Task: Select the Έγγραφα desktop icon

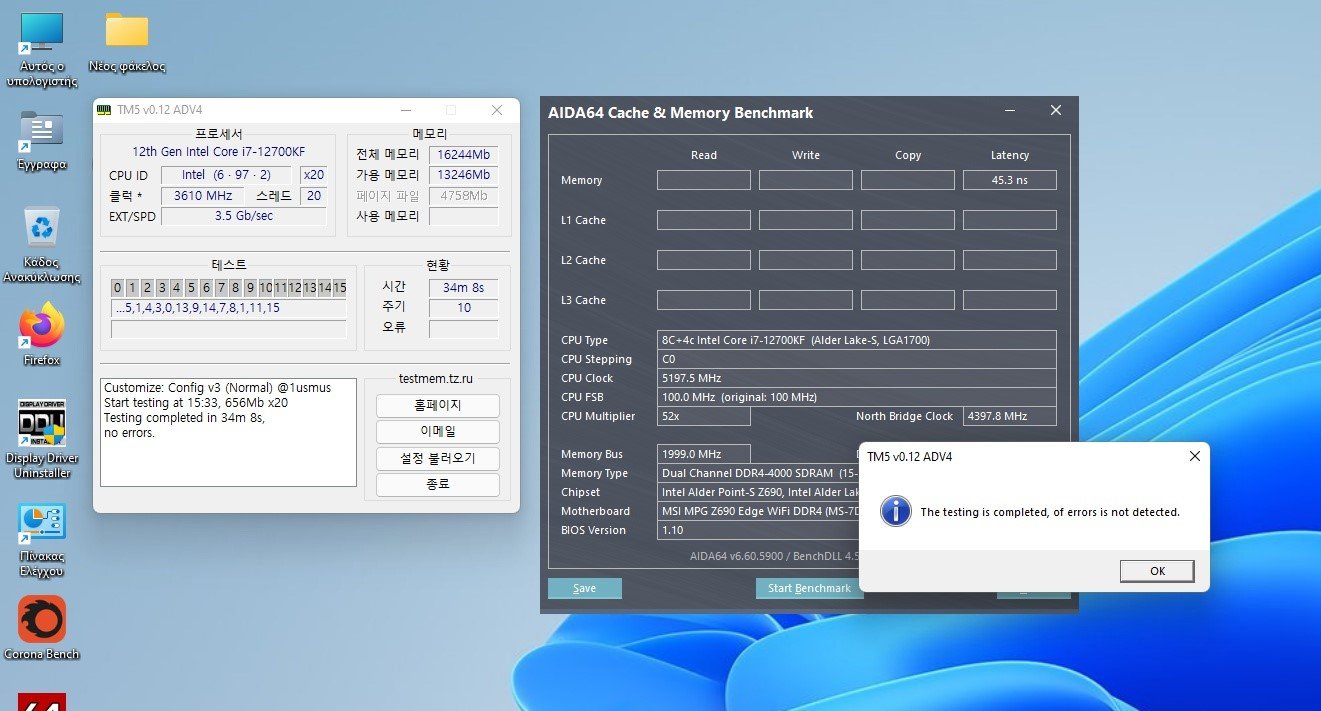Action: pyautogui.click(x=42, y=140)
